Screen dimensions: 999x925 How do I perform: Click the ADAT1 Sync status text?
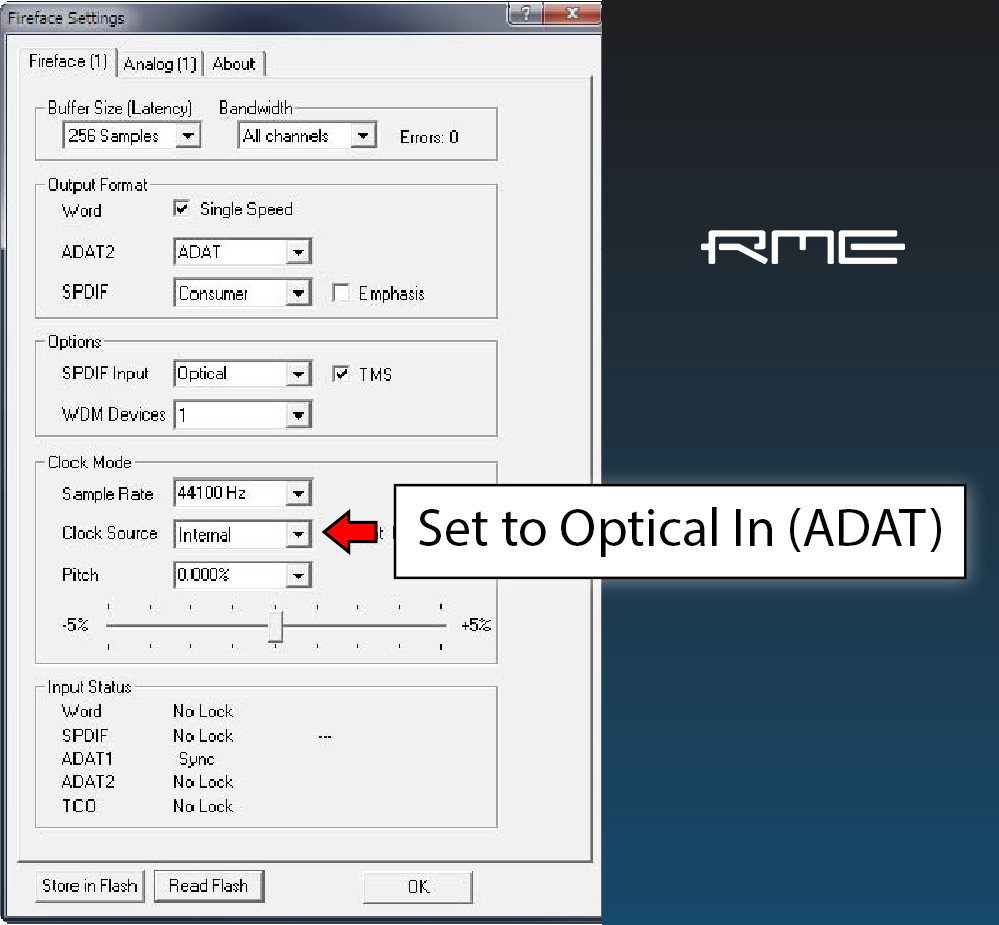click(x=196, y=759)
